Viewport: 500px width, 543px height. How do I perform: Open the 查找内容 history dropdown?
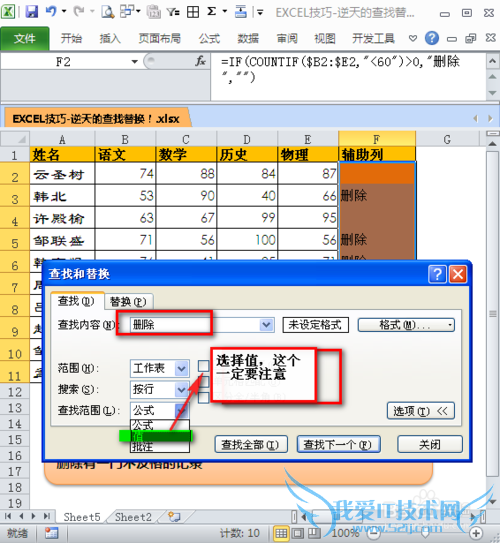coord(266,325)
